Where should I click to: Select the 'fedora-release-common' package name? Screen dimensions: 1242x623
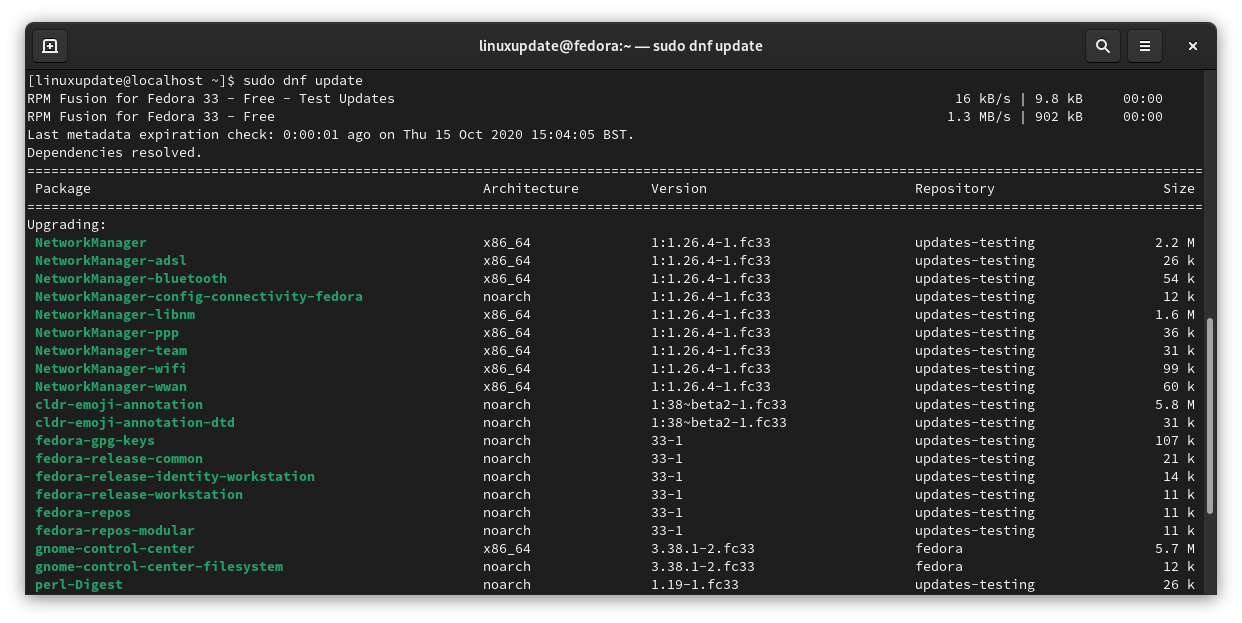point(119,458)
